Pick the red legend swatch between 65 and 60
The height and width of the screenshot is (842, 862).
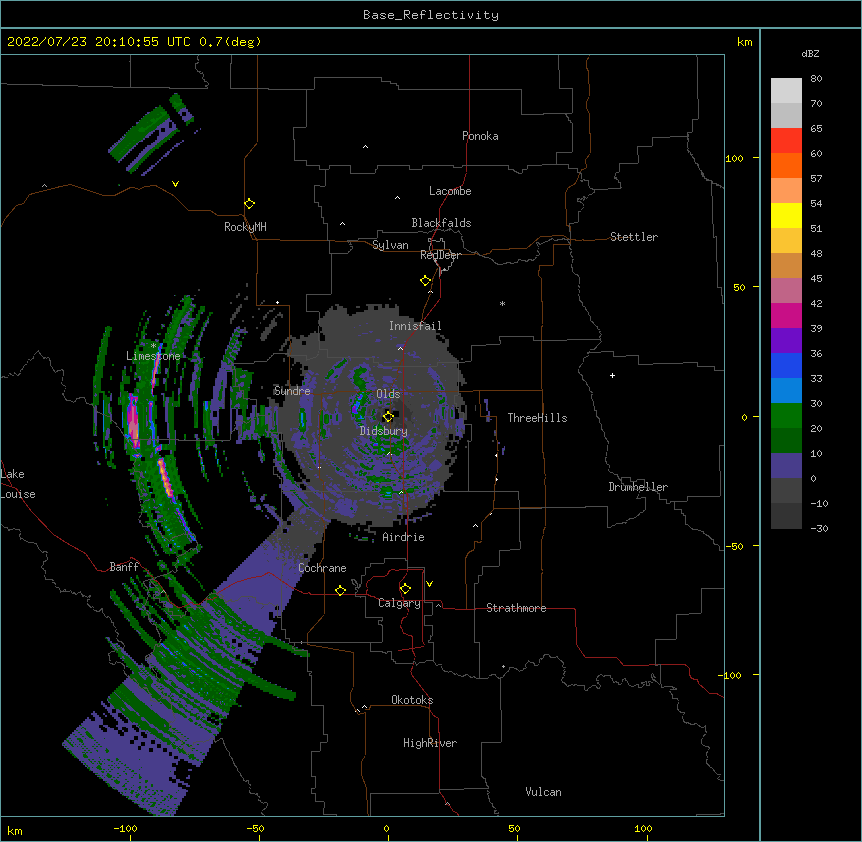(x=786, y=141)
